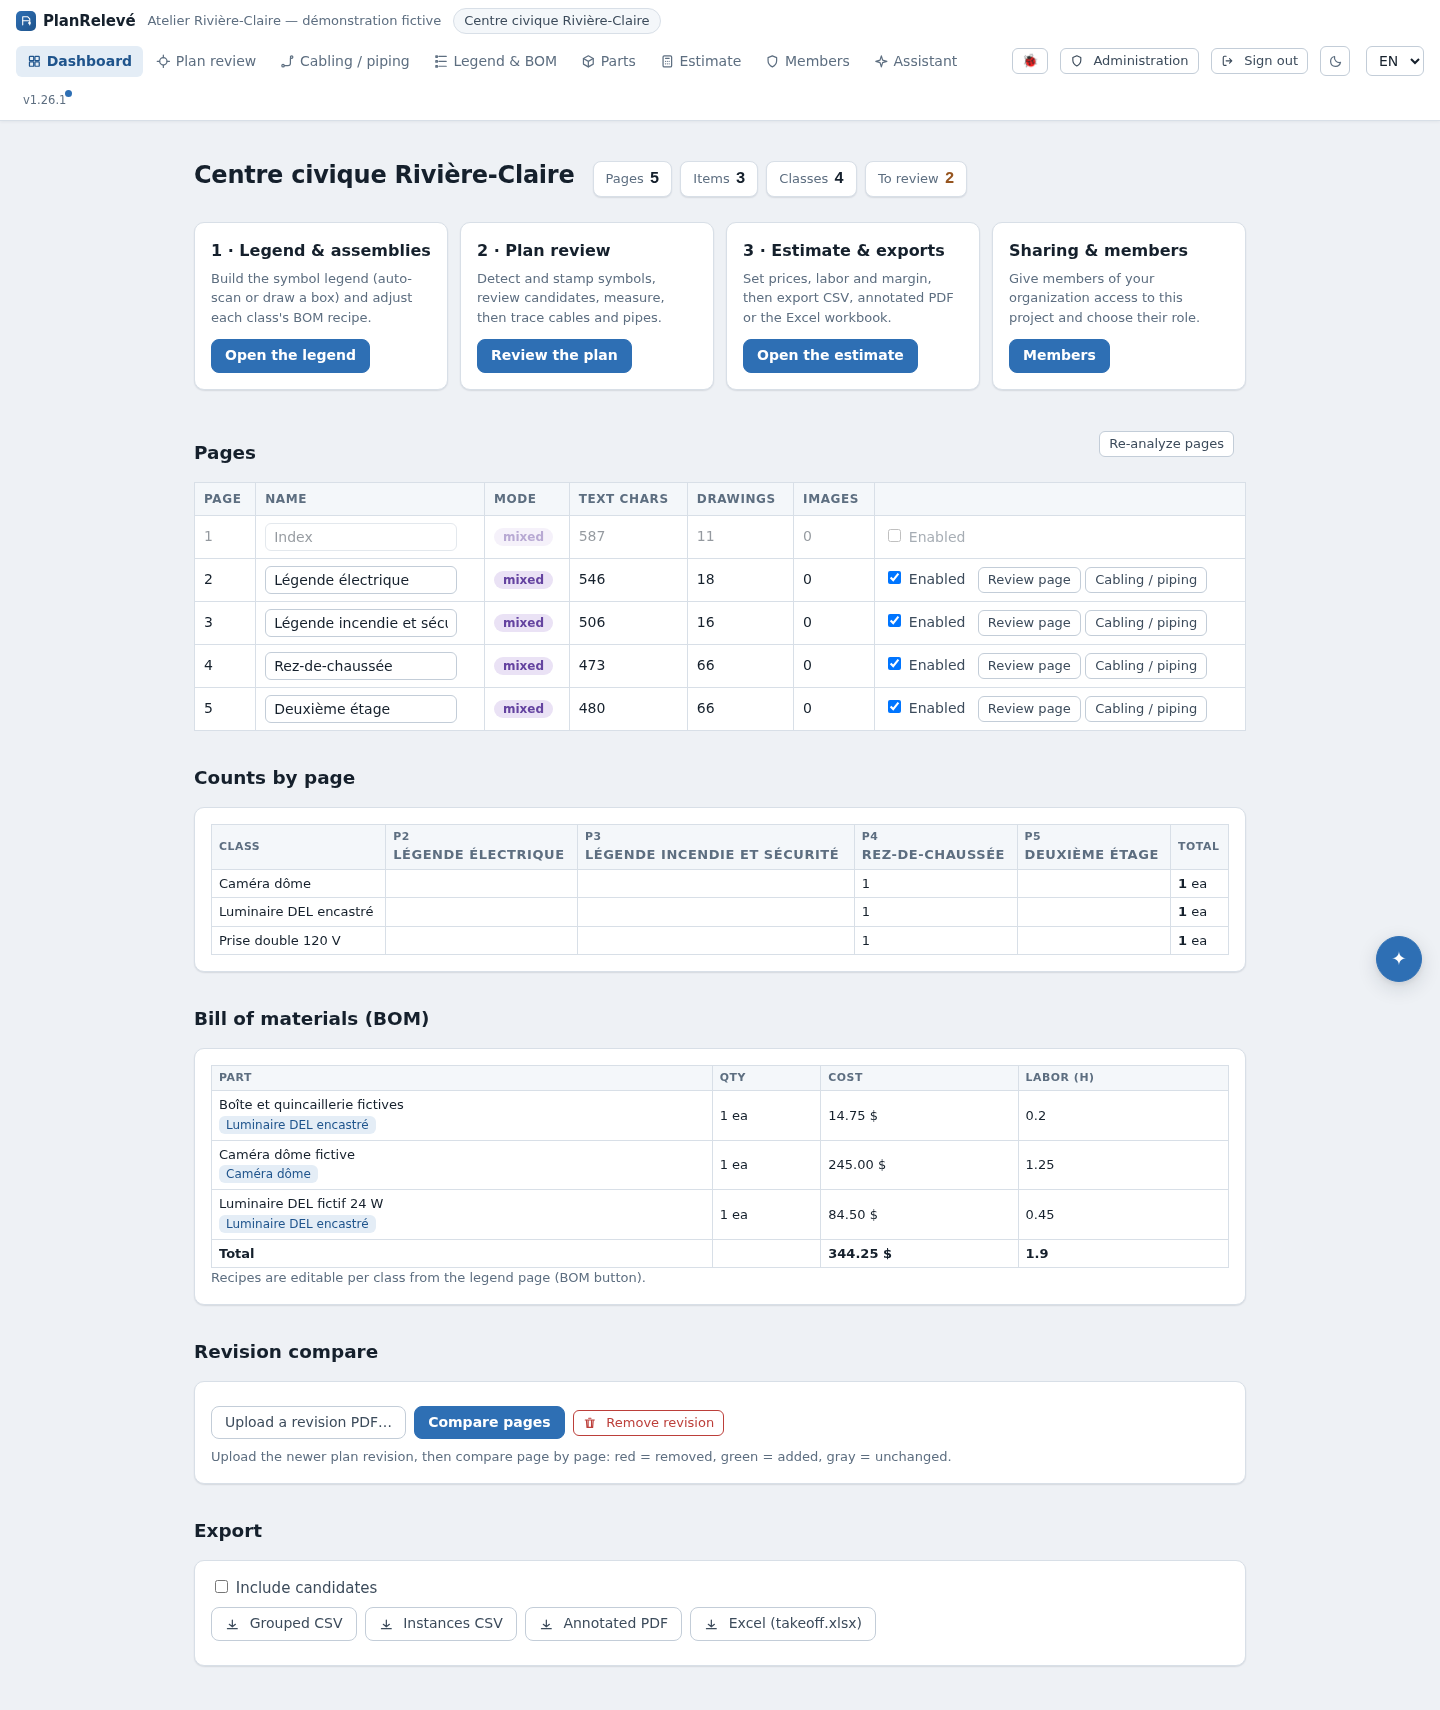Click Open the estimate button

830,356
